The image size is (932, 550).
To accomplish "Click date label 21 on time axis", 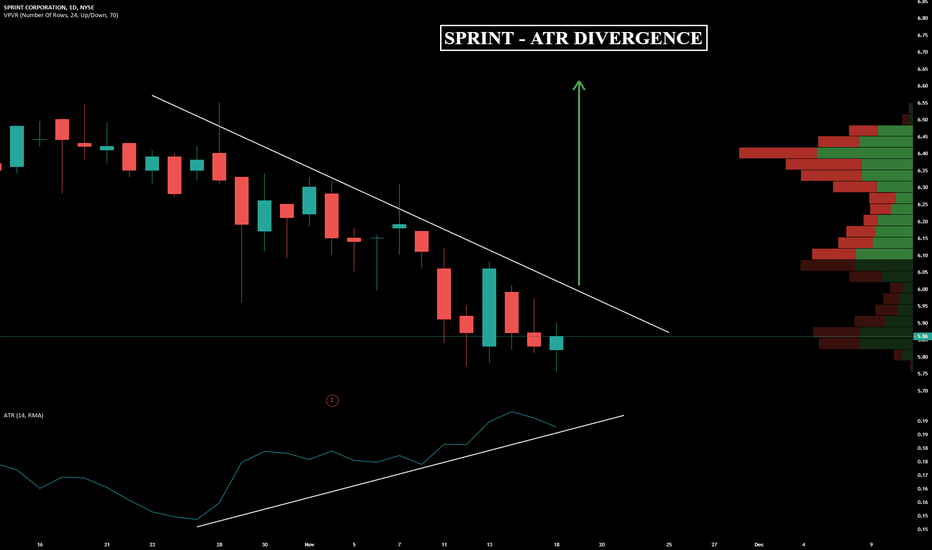I will click(x=107, y=545).
